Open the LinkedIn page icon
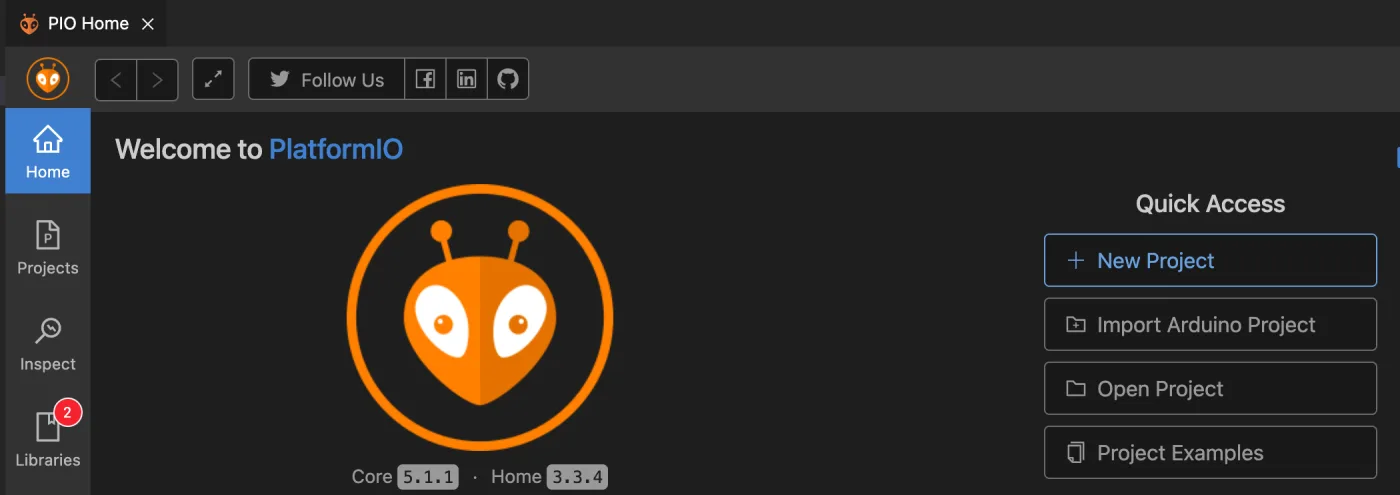This screenshot has width=1400, height=495. [x=466, y=80]
